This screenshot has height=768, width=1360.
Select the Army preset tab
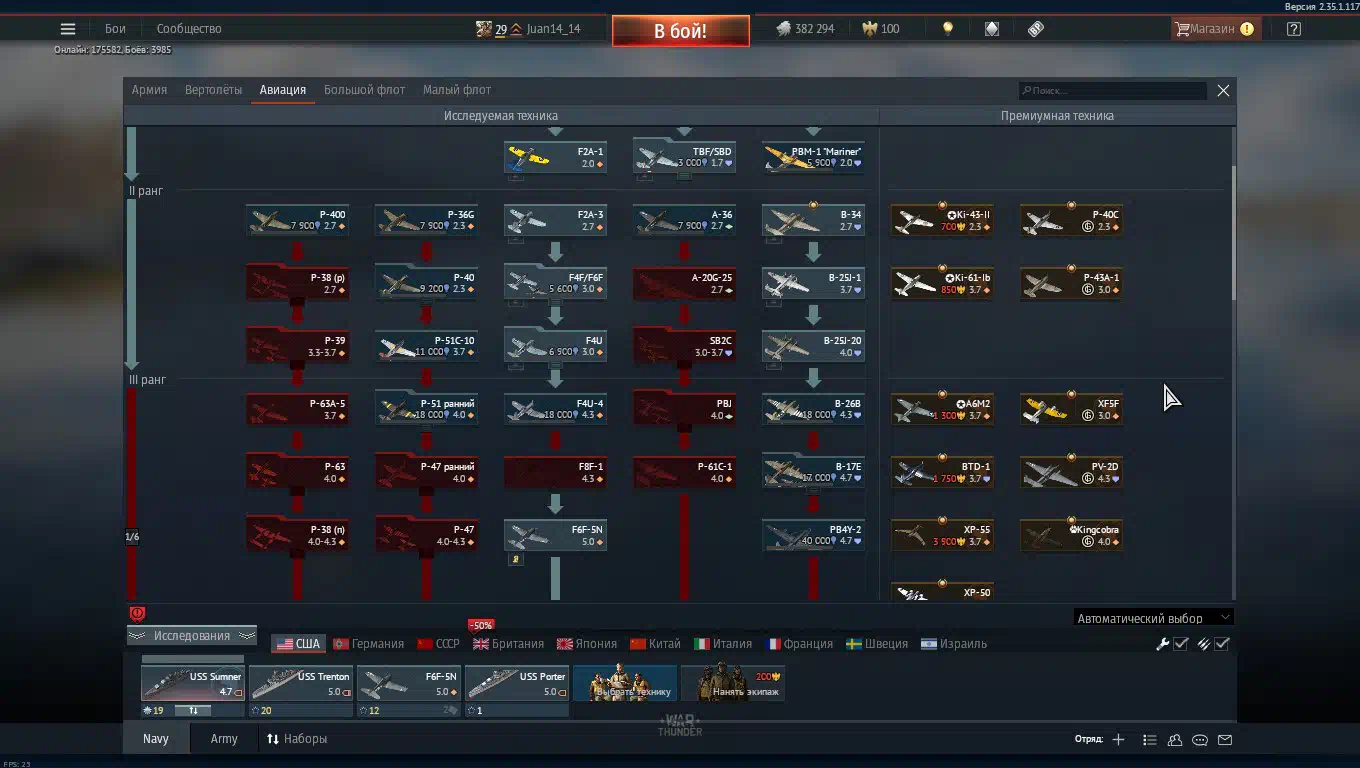tap(224, 739)
